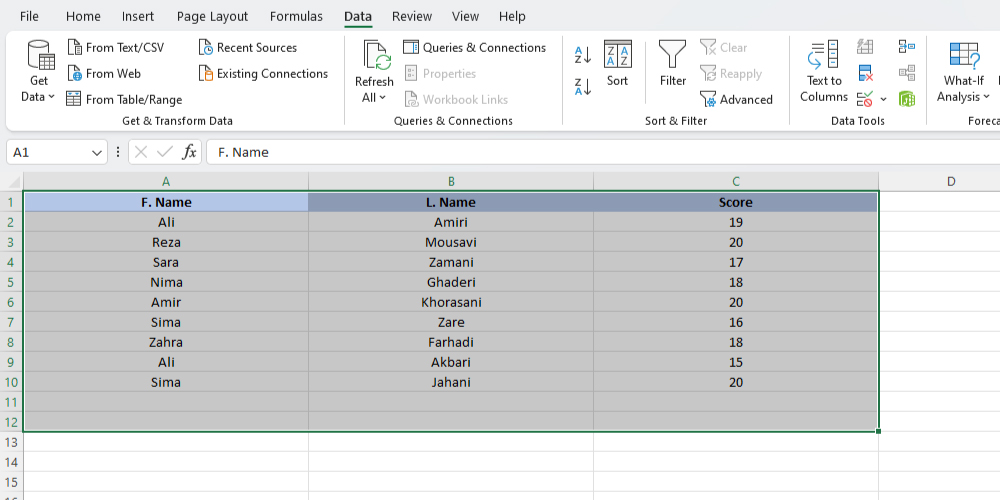Switch to the Formulas tab
The image size is (1000, 500).
point(296,17)
